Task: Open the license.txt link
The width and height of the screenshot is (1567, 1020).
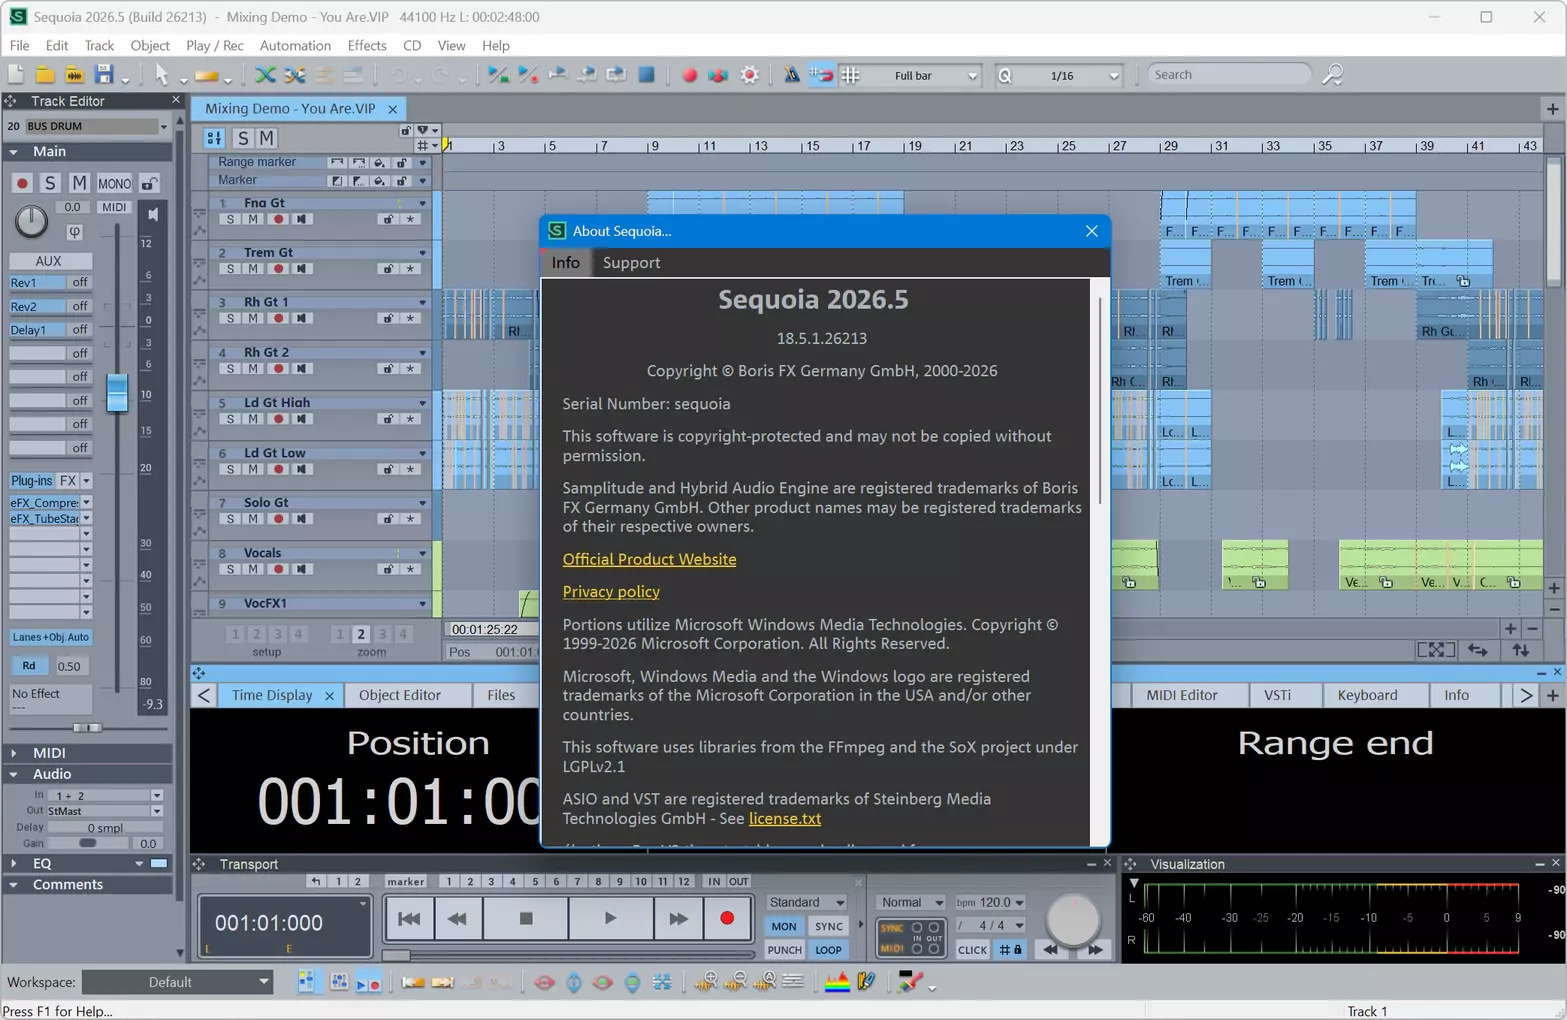Action: tap(785, 819)
